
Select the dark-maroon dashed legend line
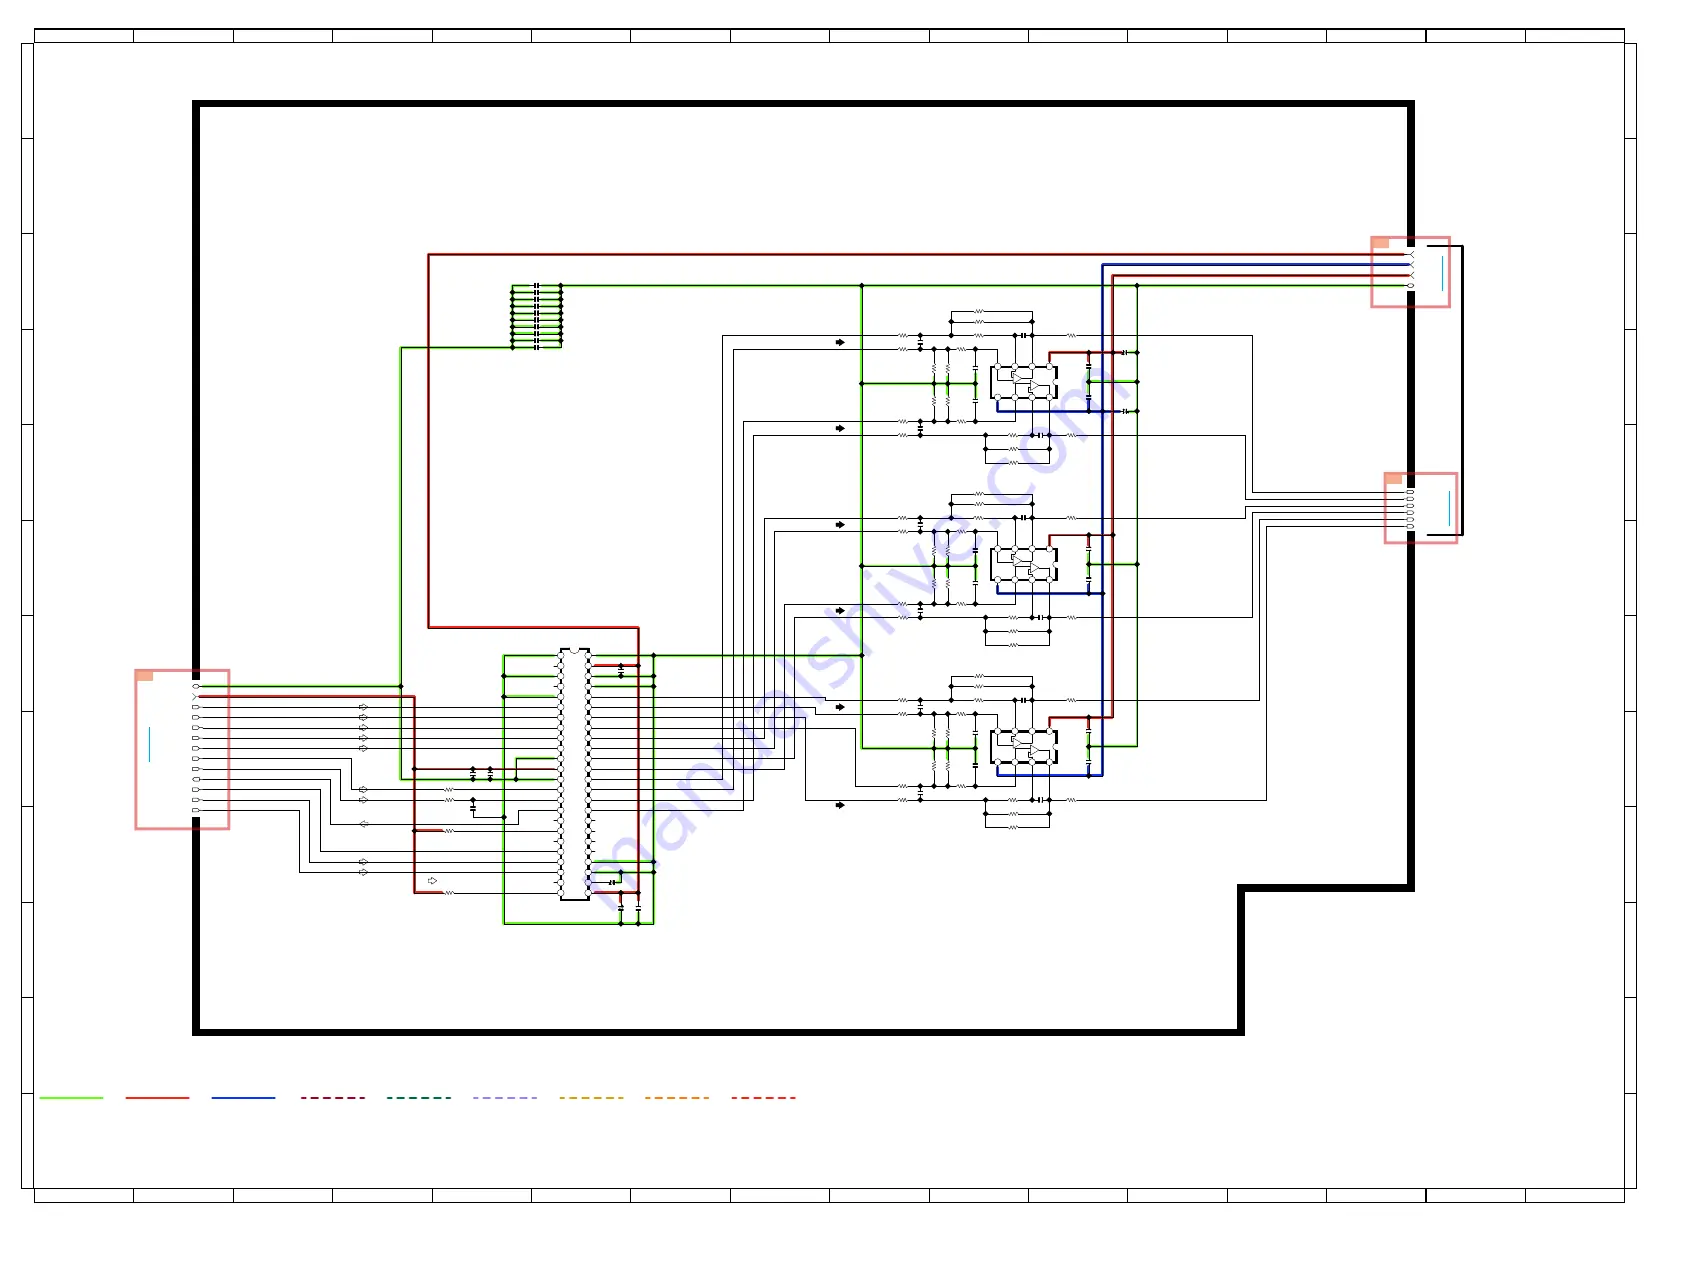pos(333,1098)
